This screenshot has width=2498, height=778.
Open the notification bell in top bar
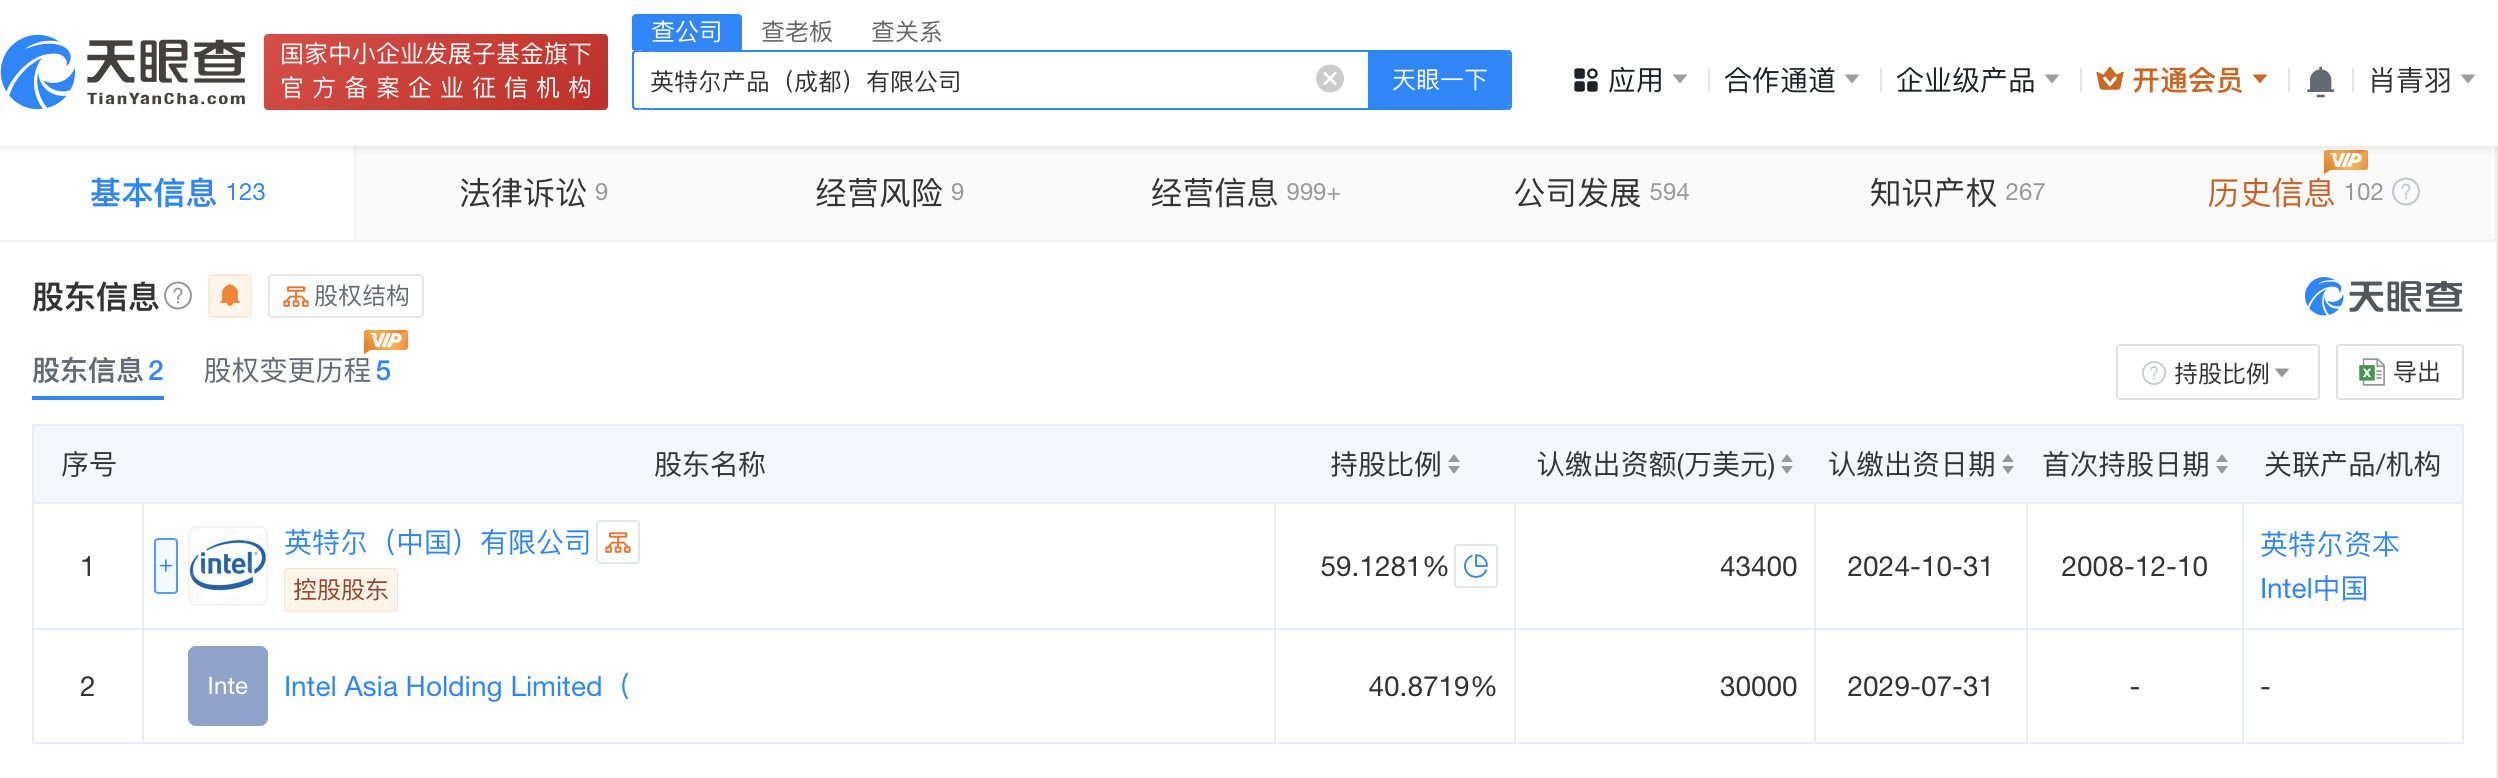(x=2320, y=81)
